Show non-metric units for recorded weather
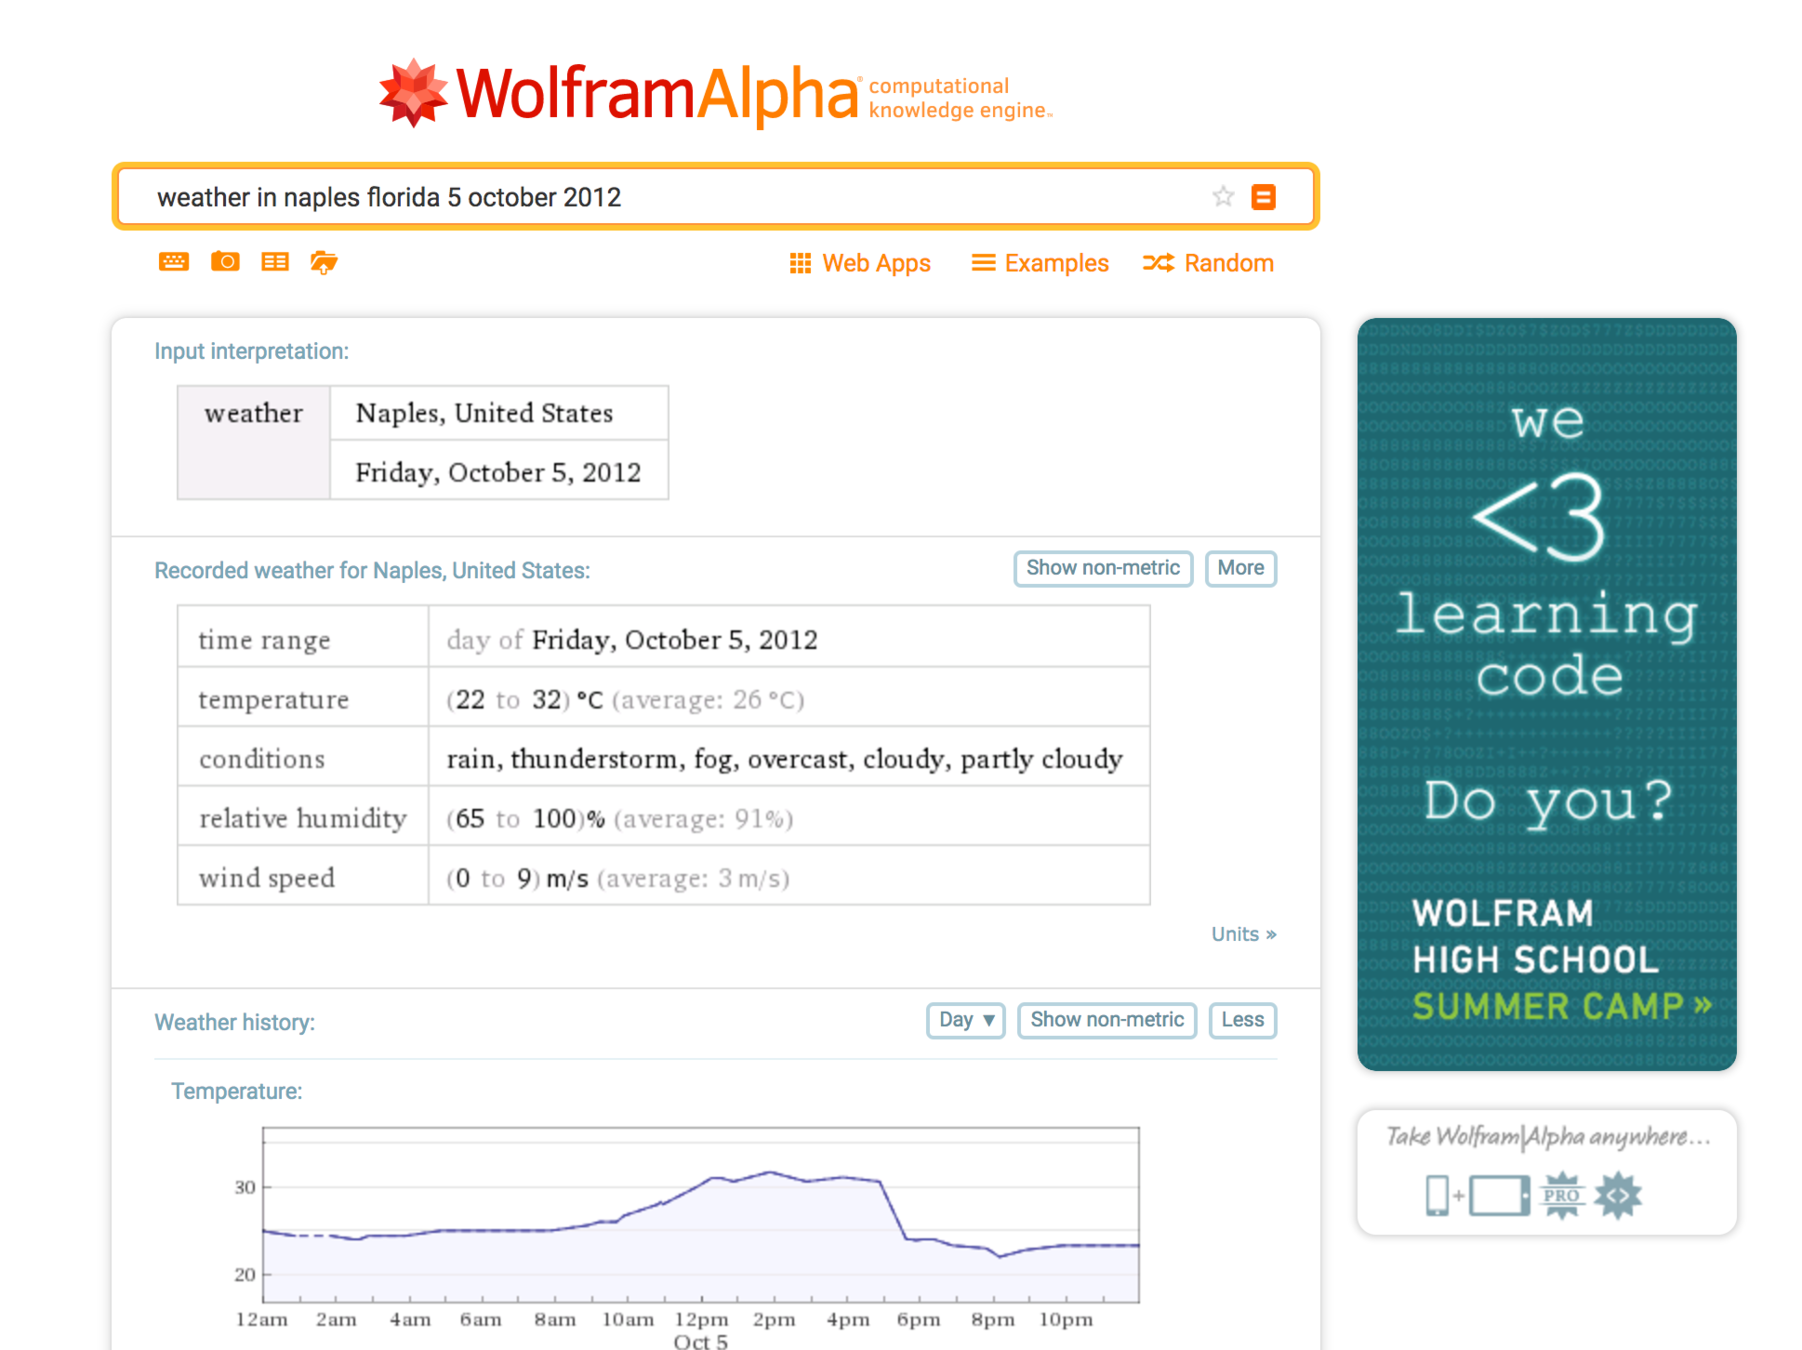Image resolution: width=1802 pixels, height=1350 pixels. (1103, 568)
